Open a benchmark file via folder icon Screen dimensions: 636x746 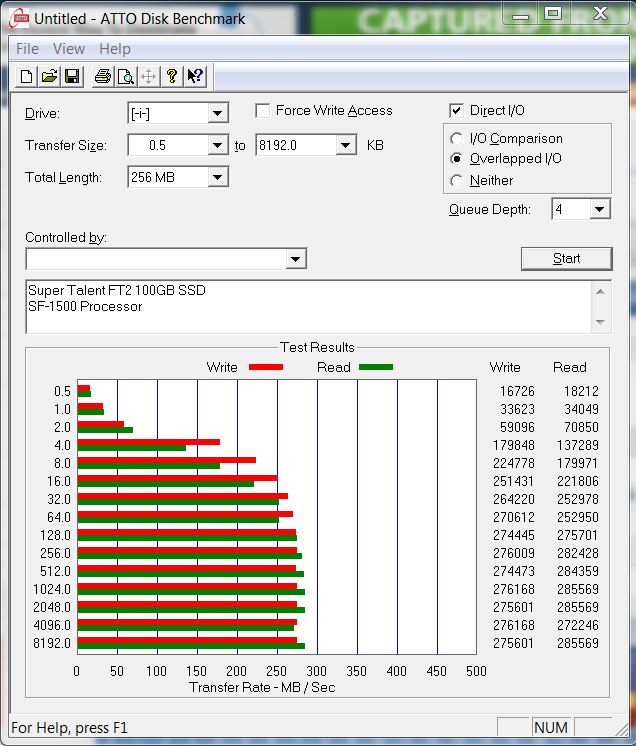click(49, 76)
